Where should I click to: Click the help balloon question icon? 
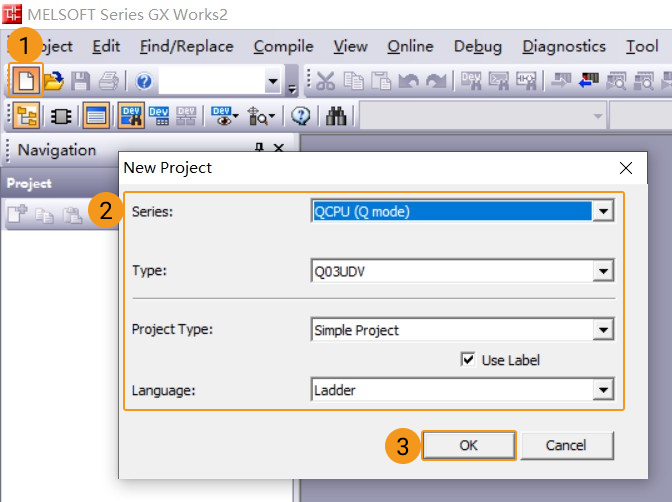(301, 116)
